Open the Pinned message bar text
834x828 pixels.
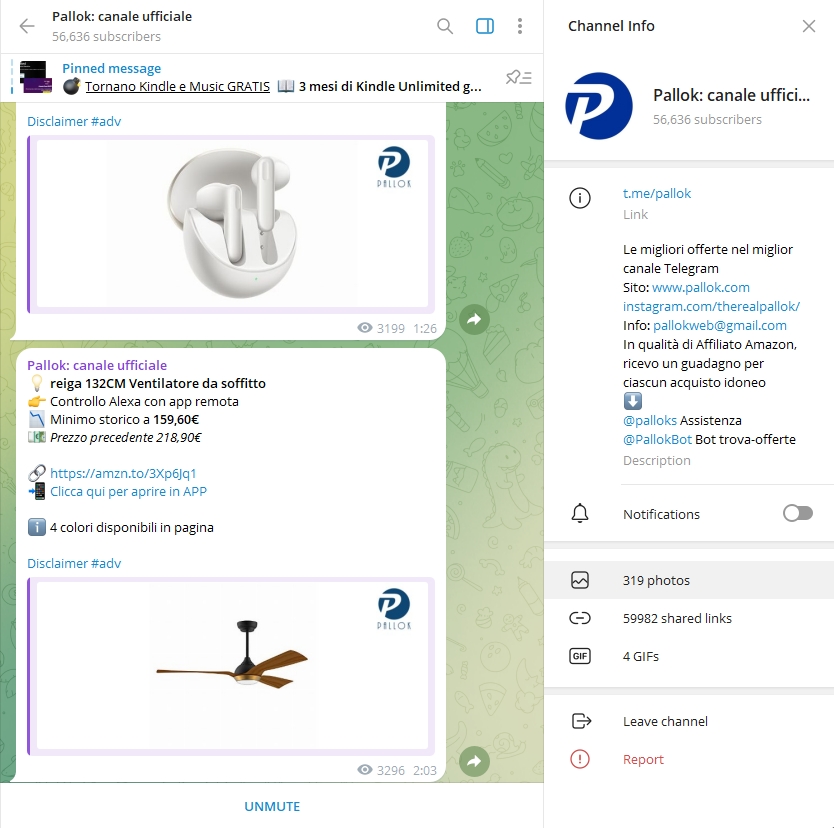tap(271, 78)
